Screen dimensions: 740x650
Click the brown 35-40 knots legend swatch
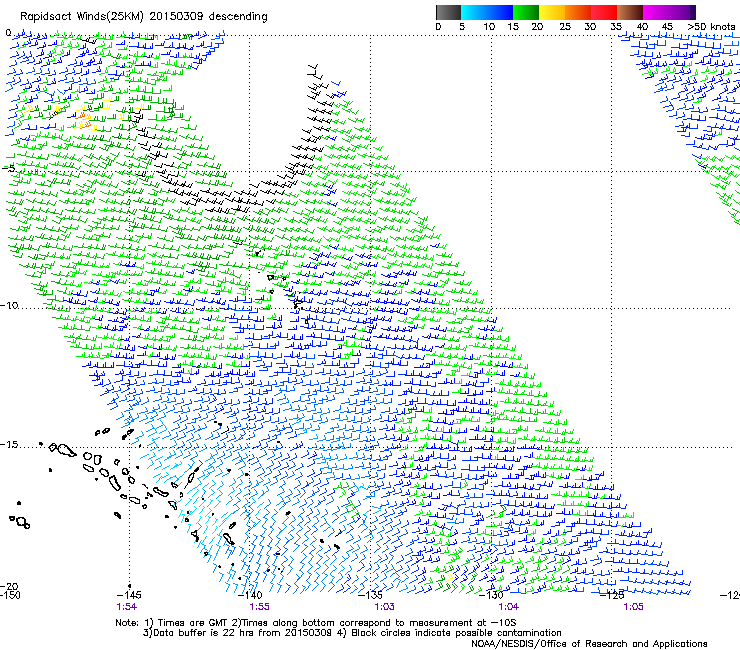[630, 12]
